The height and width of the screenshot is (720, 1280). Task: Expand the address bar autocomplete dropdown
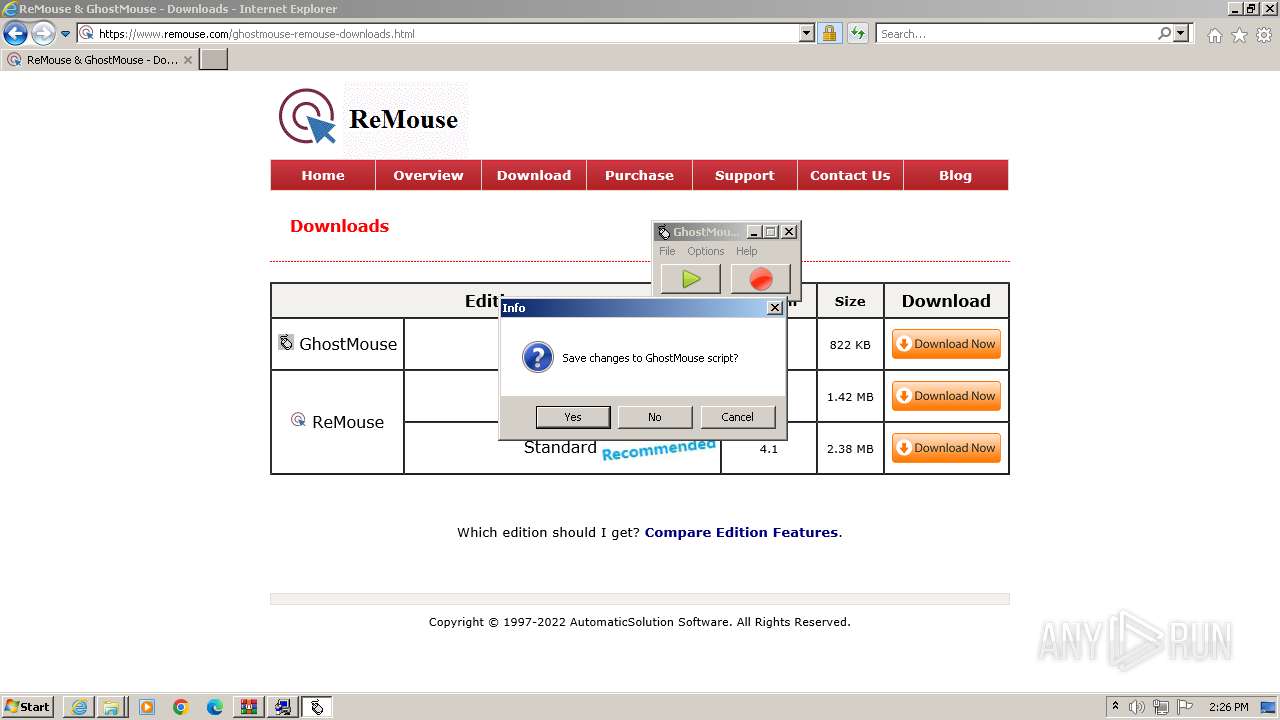807,33
